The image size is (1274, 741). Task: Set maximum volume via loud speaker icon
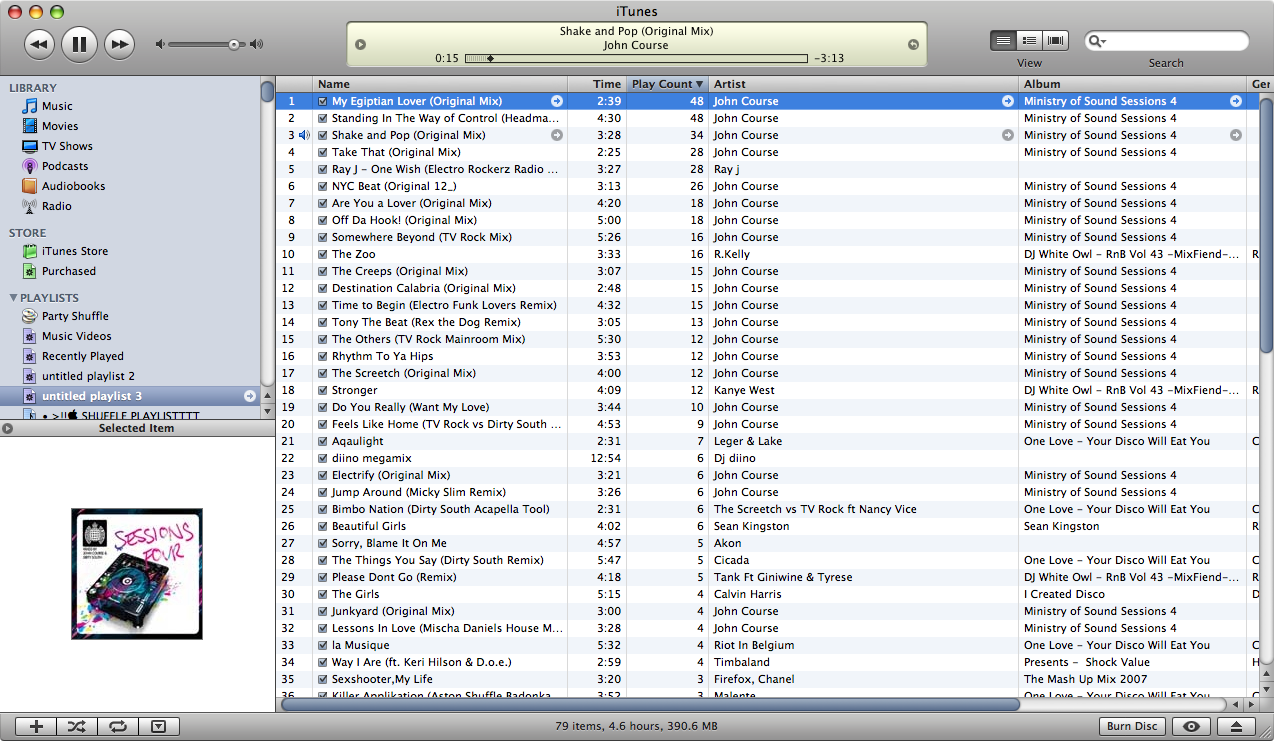click(257, 44)
